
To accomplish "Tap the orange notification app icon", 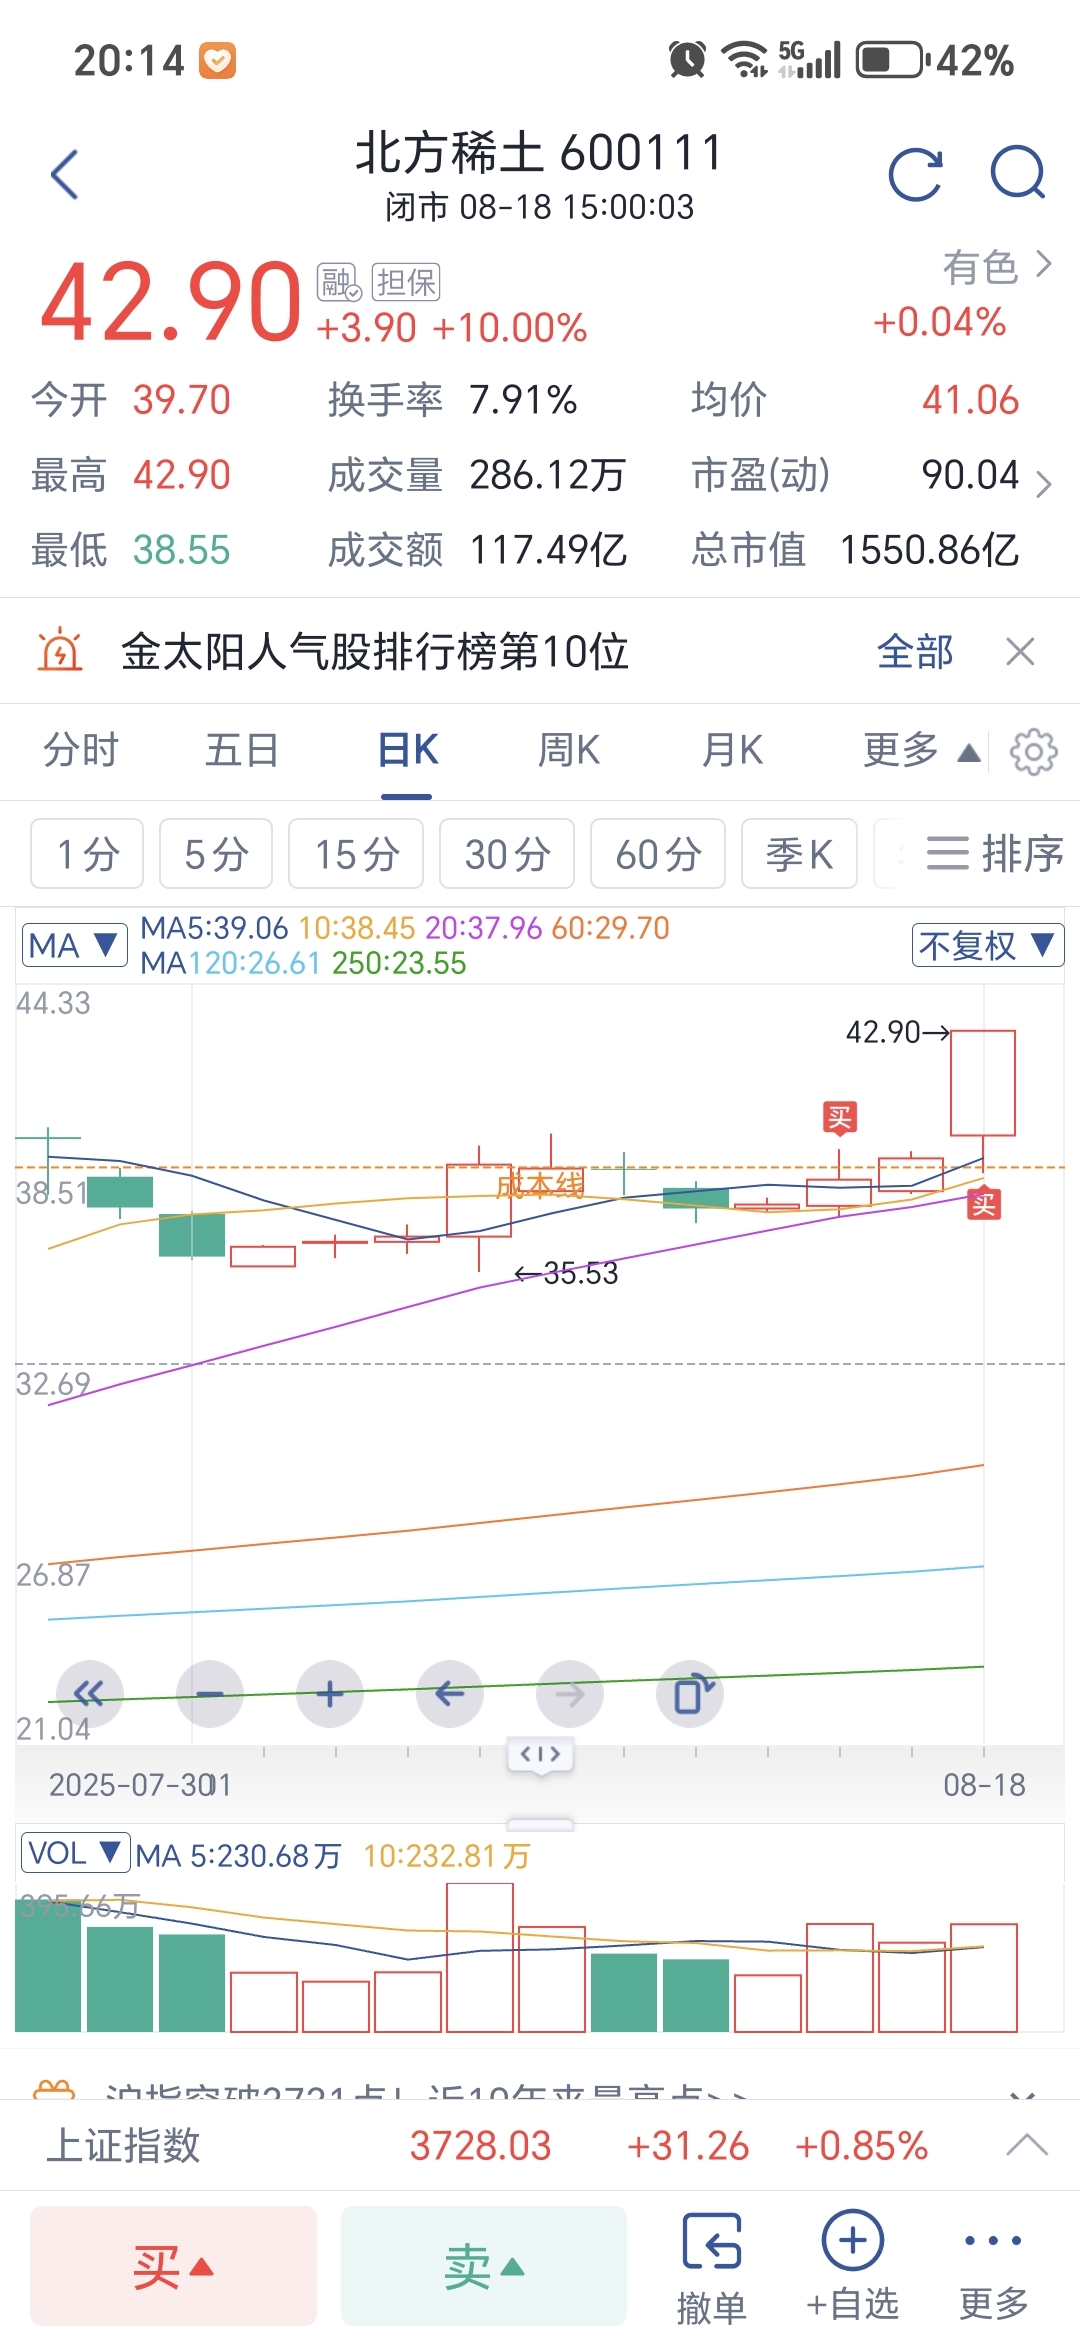I will 218,61.
